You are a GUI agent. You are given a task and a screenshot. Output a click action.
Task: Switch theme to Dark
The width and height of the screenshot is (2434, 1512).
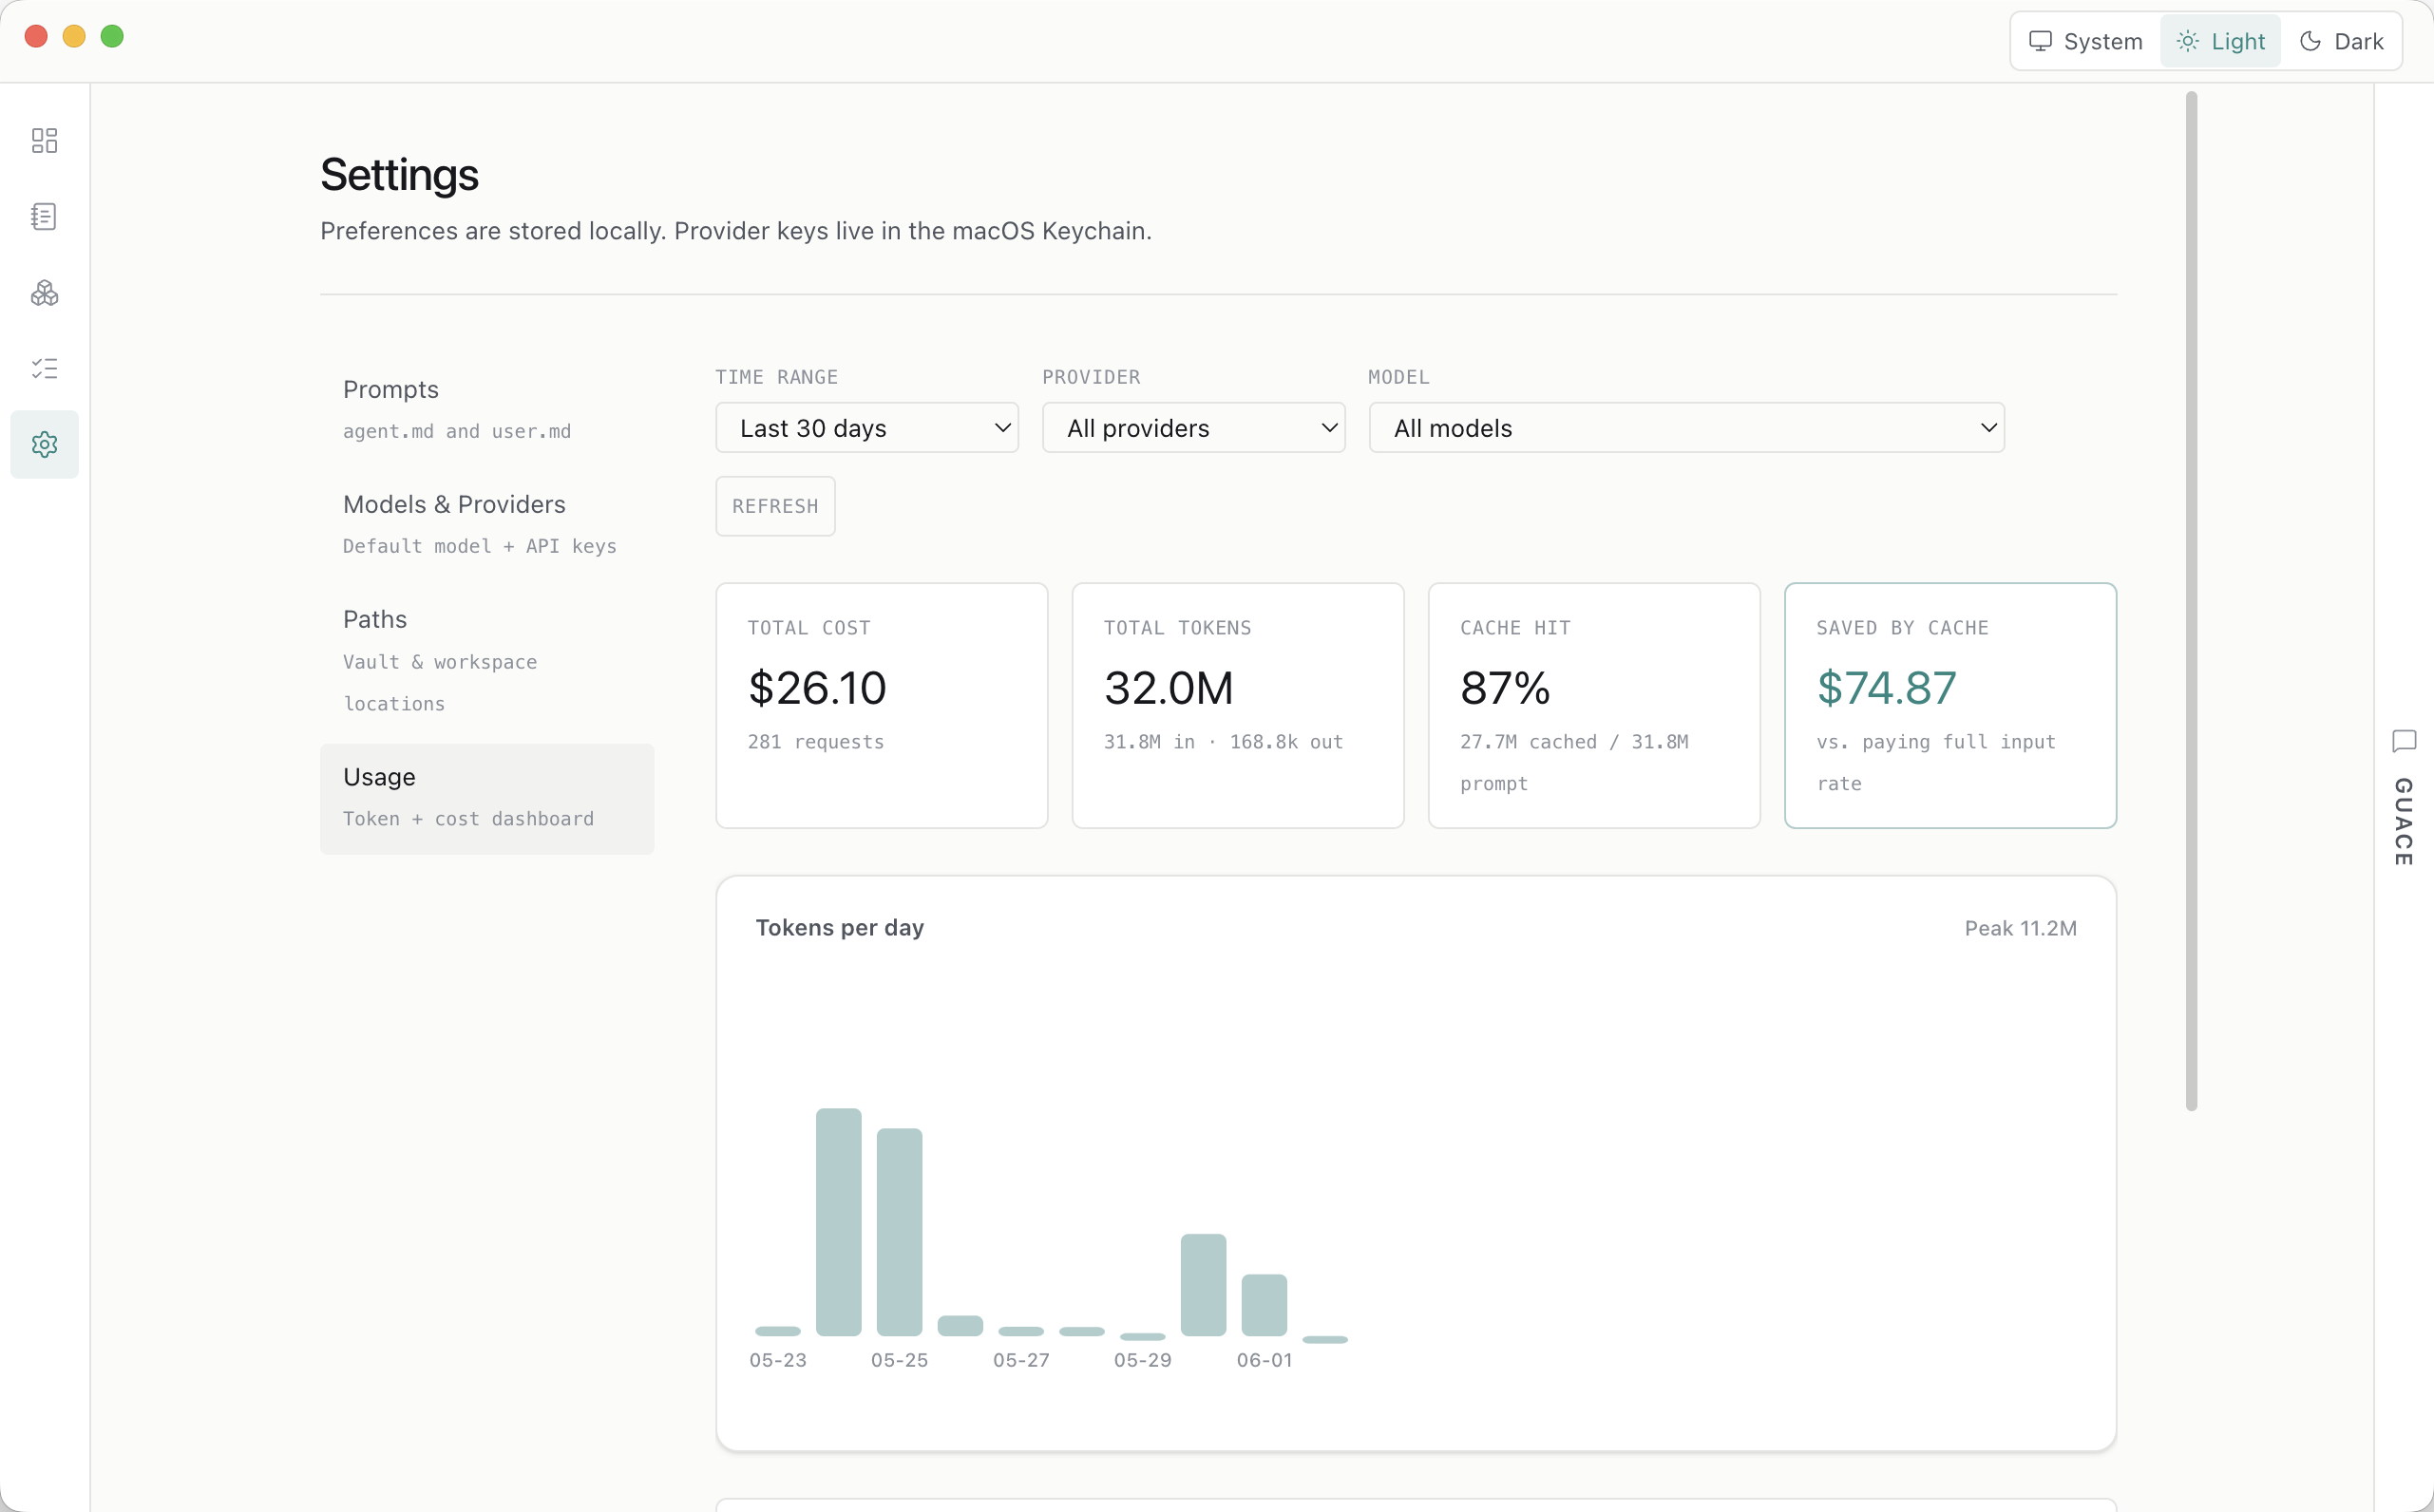point(2341,41)
